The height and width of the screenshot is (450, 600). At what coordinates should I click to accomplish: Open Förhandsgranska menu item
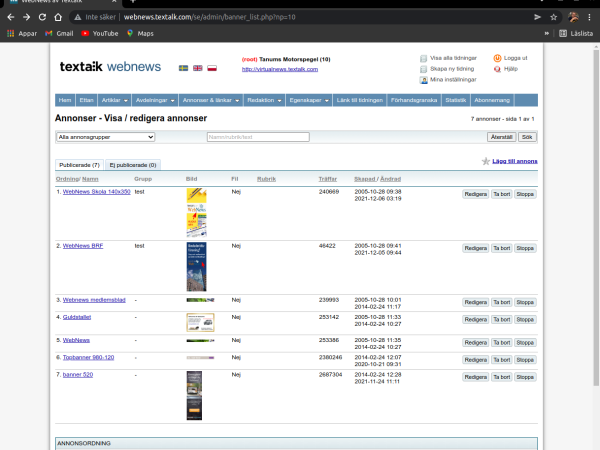click(x=414, y=100)
